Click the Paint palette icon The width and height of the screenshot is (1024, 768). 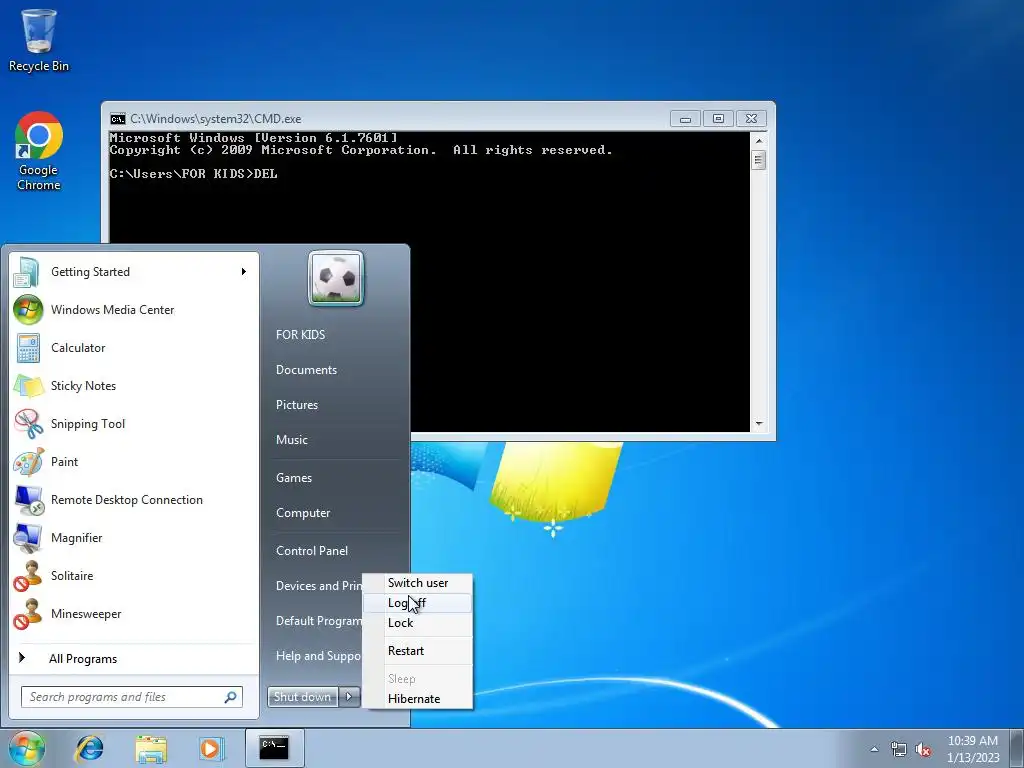click(28, 462)
